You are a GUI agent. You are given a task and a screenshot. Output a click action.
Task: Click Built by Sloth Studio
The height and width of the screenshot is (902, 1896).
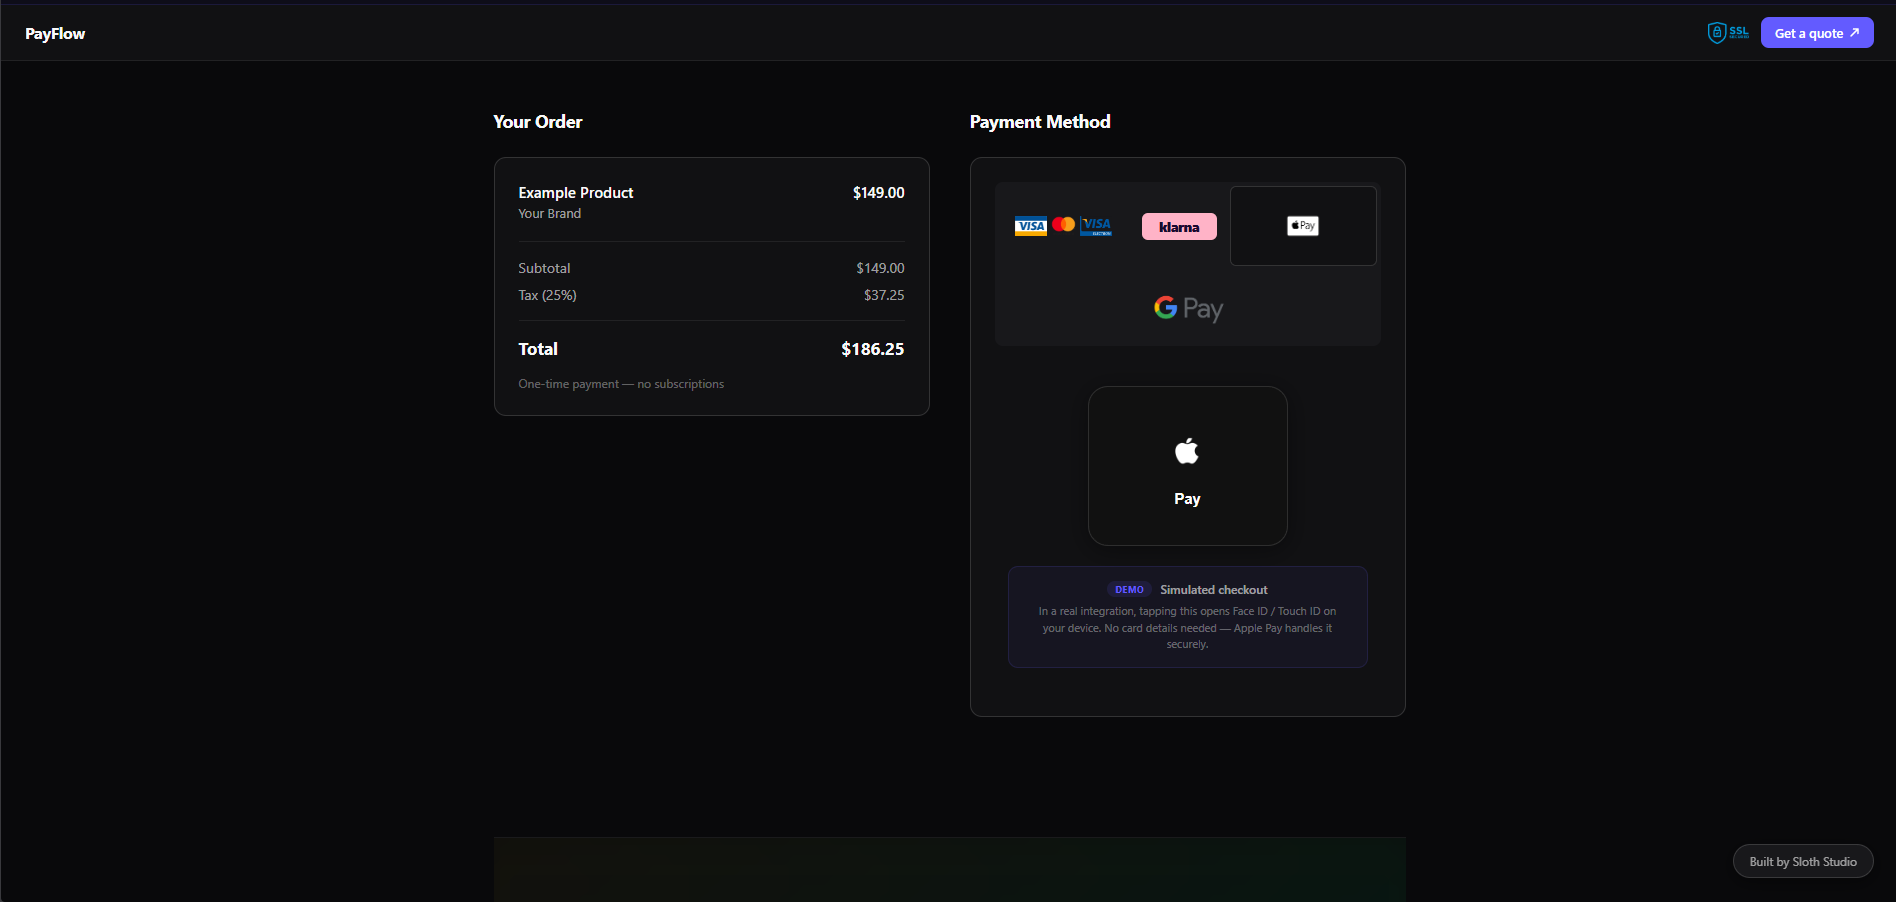1802,861
